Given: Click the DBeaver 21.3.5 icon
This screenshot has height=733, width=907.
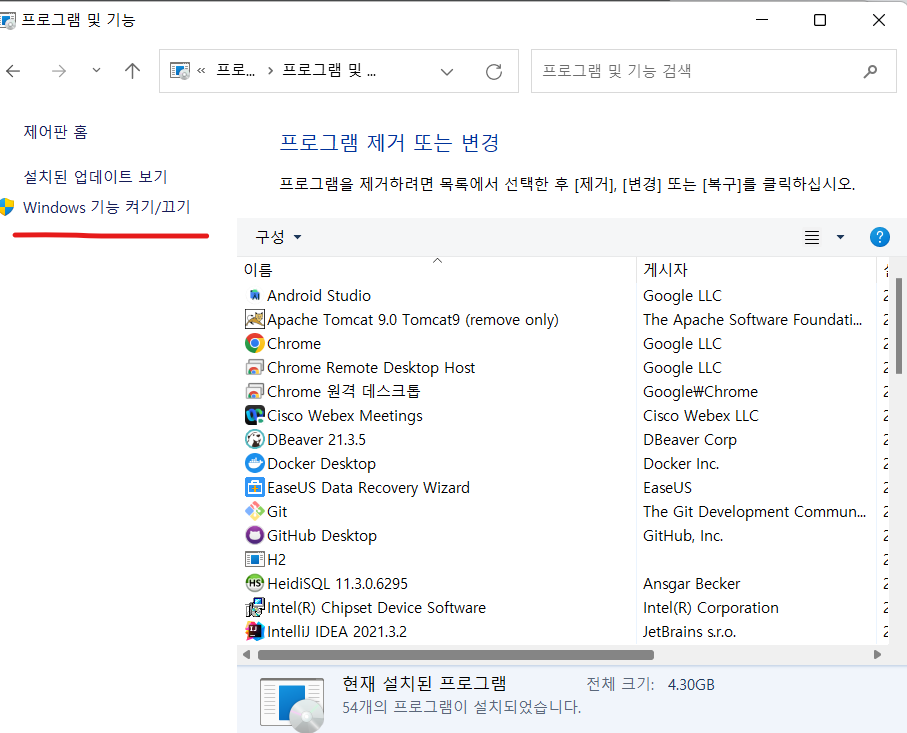Looking at the screenshot, I should coord(255,440).
